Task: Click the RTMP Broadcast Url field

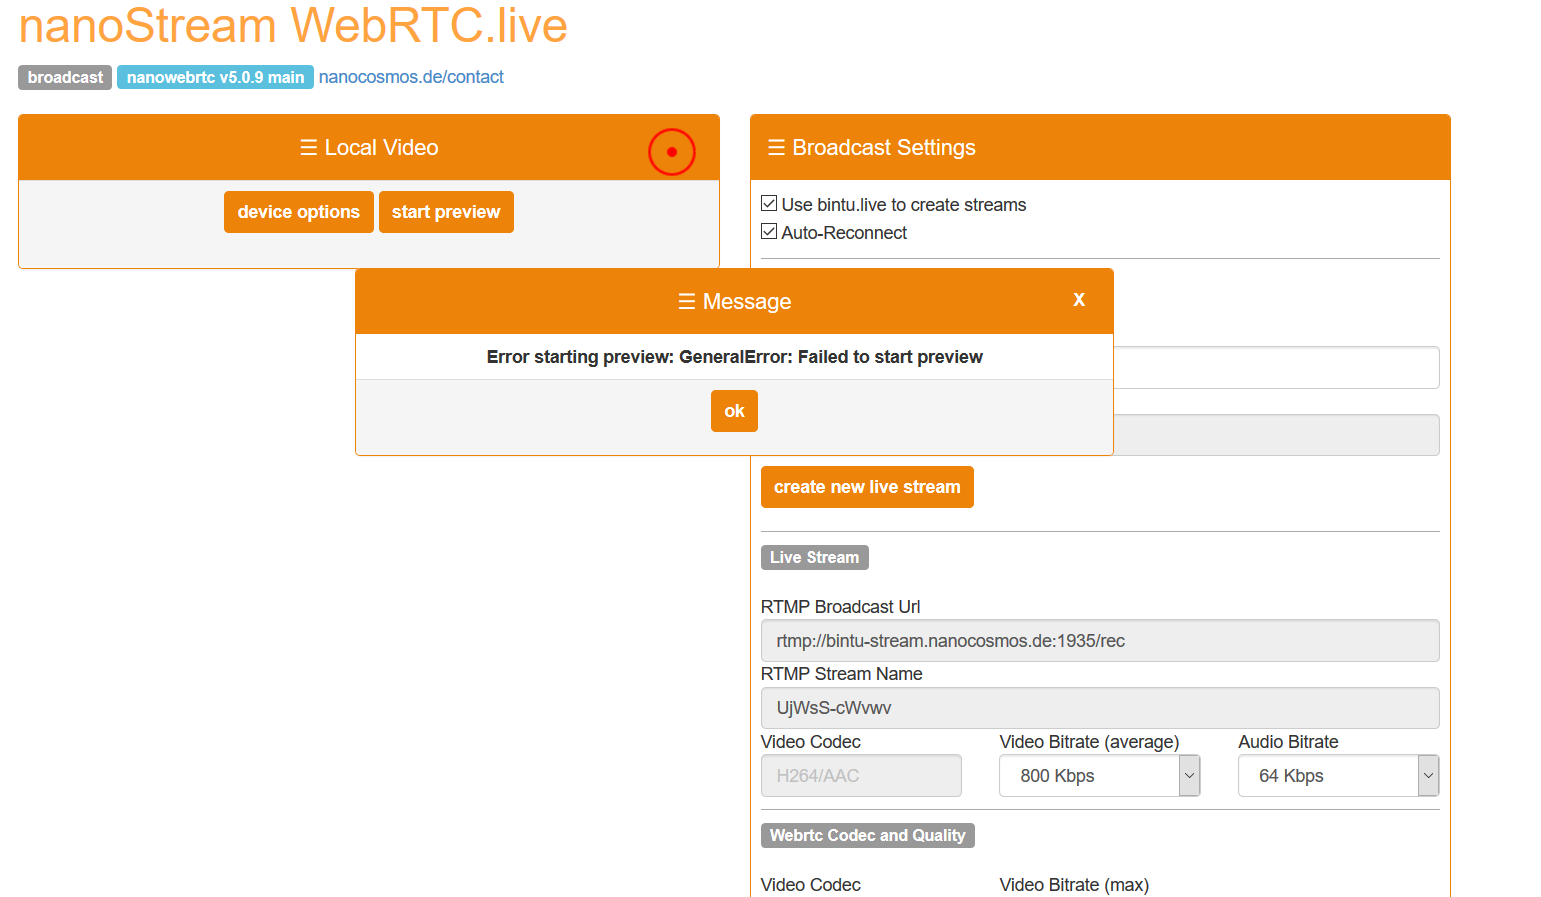Action: coord(1100,641)
